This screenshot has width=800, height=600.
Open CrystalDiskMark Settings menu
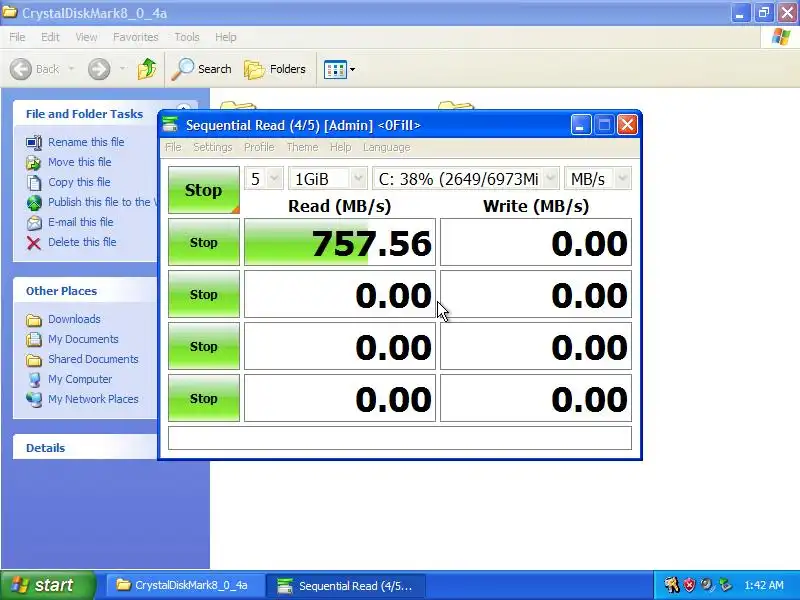(213, 147)
